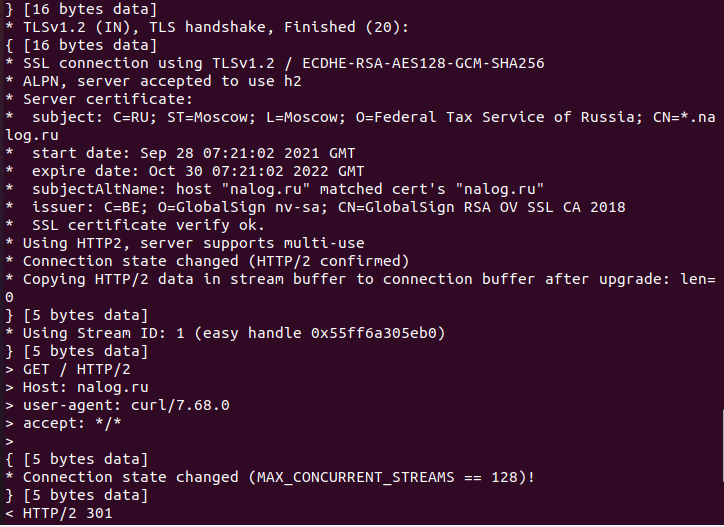Viewport: 724px width, 527px height.
Task: Click the 'Using Stream ID: 1' line
Action: coord(225,333)
